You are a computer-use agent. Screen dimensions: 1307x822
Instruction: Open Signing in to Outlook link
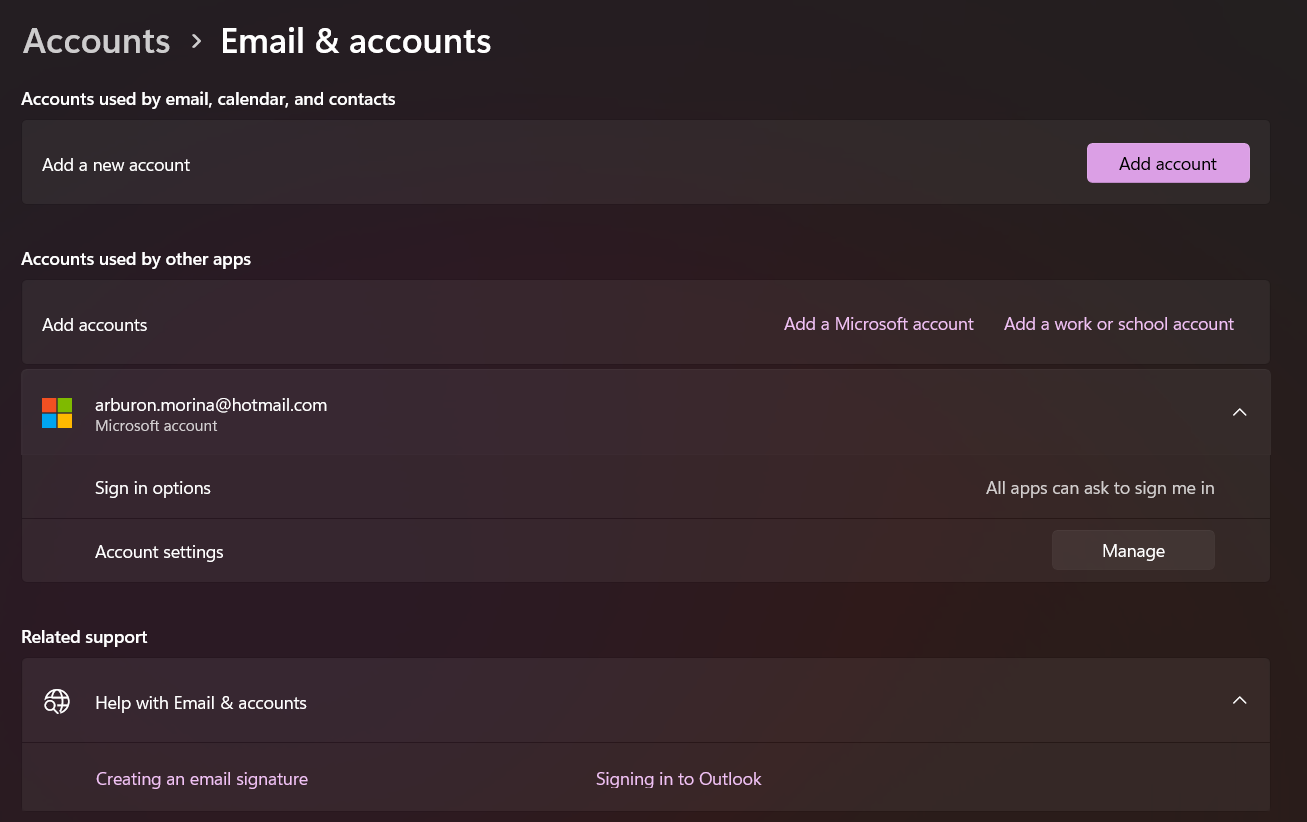(678, 778)
